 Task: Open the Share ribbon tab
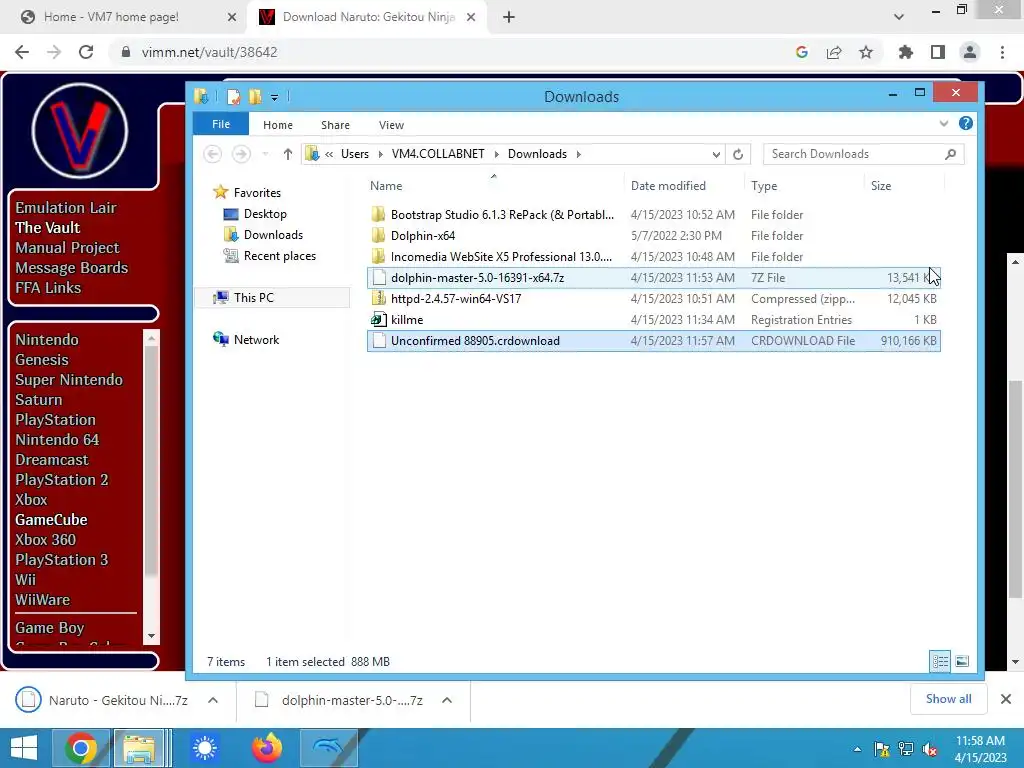[335, 125]
